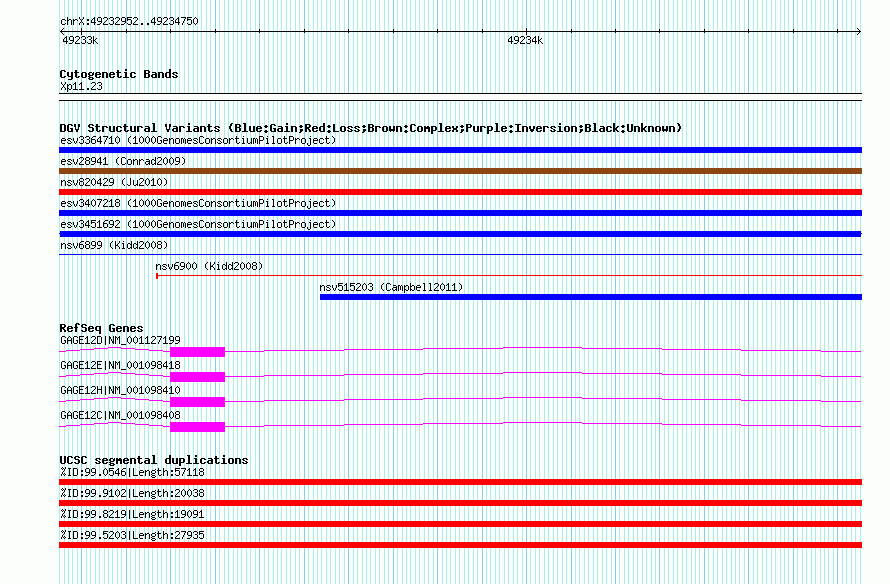Click the GAGE12D|NM_001127199 gene label
Image resolution: width=890 pixels, height=584 pixels.
pos(120,341)
